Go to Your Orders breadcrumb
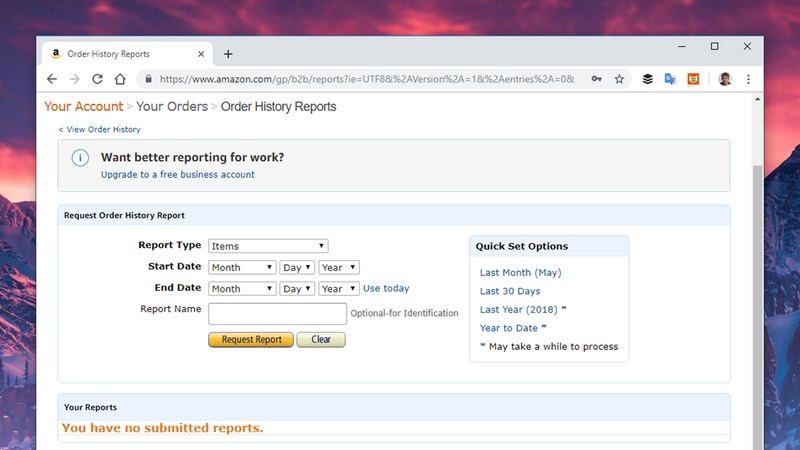The image size is (800, 450). [172, 107]
